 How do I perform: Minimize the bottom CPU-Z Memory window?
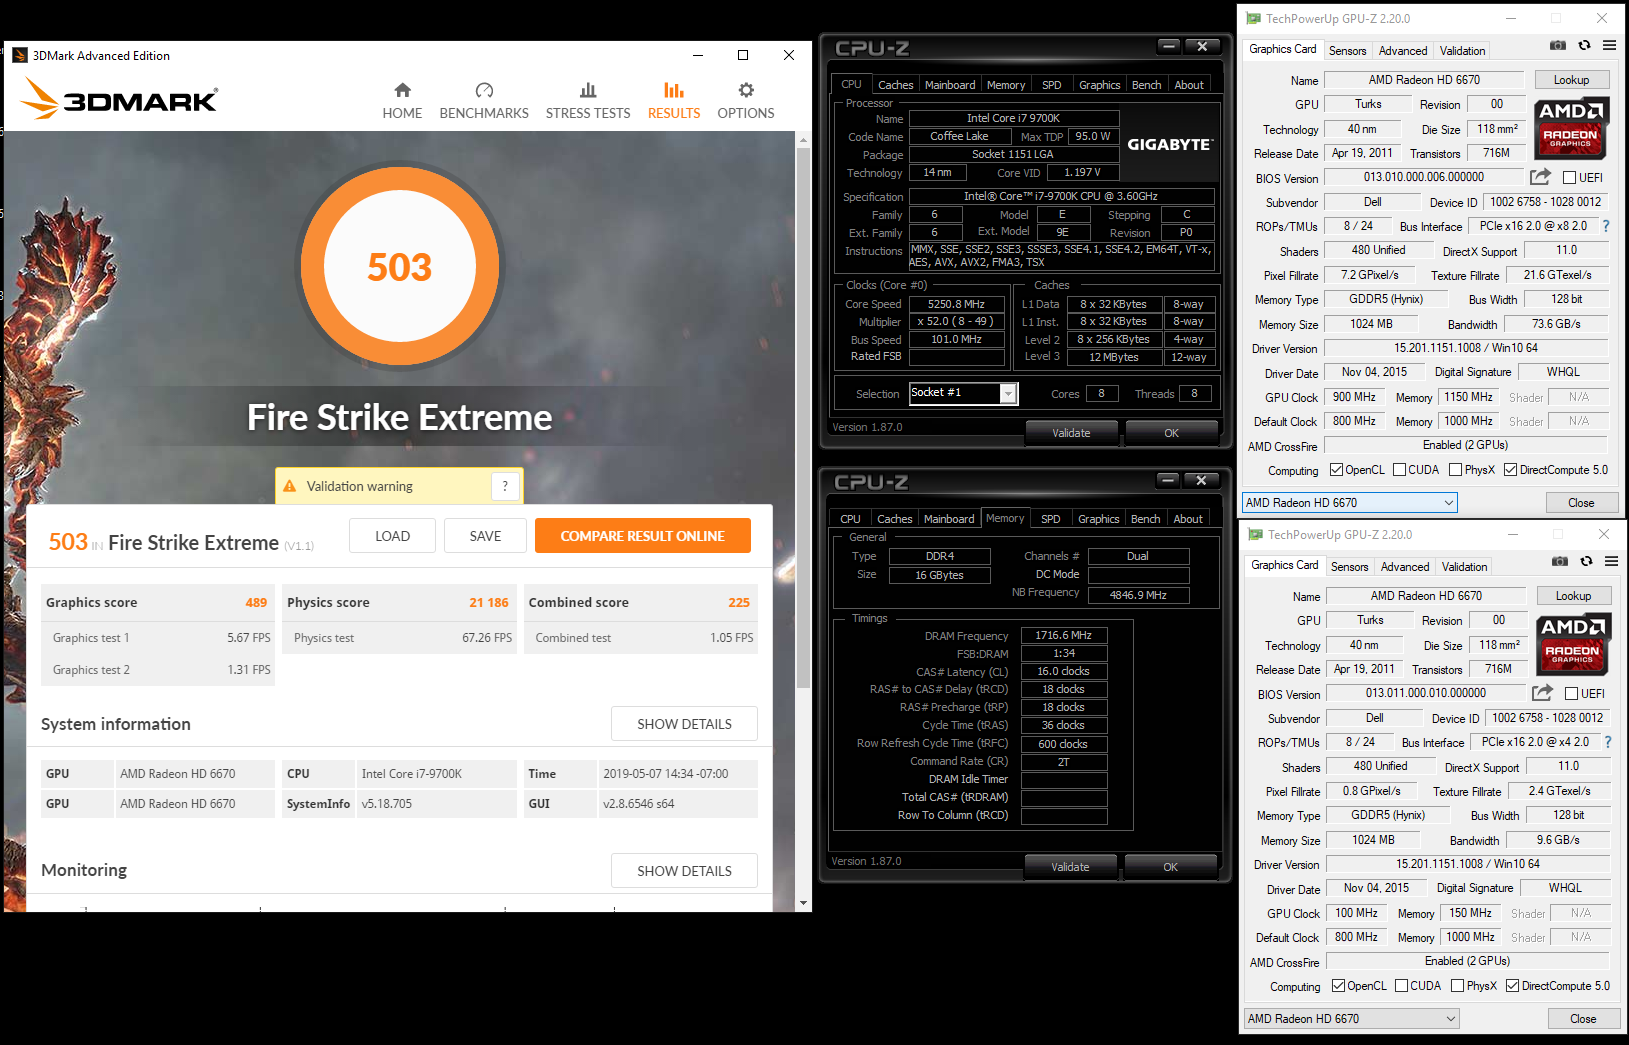coord(1167,480)
